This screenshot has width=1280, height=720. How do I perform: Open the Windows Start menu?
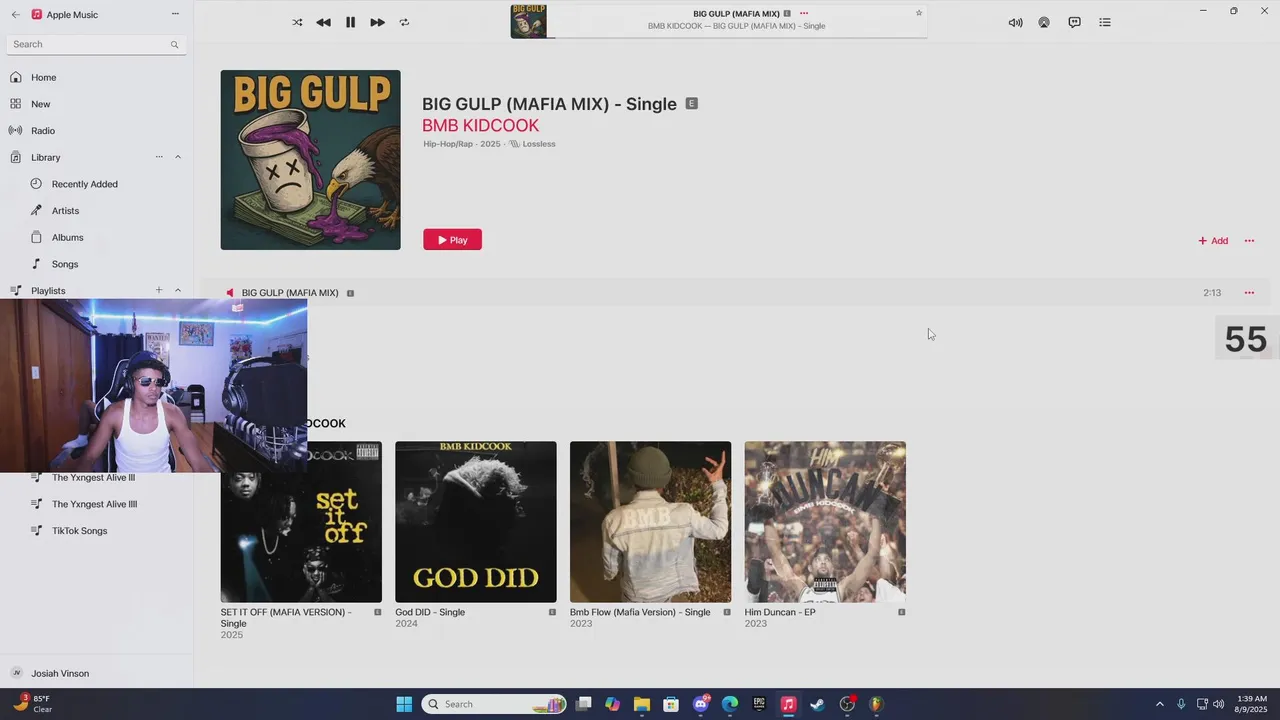click(x=404, y=704)
